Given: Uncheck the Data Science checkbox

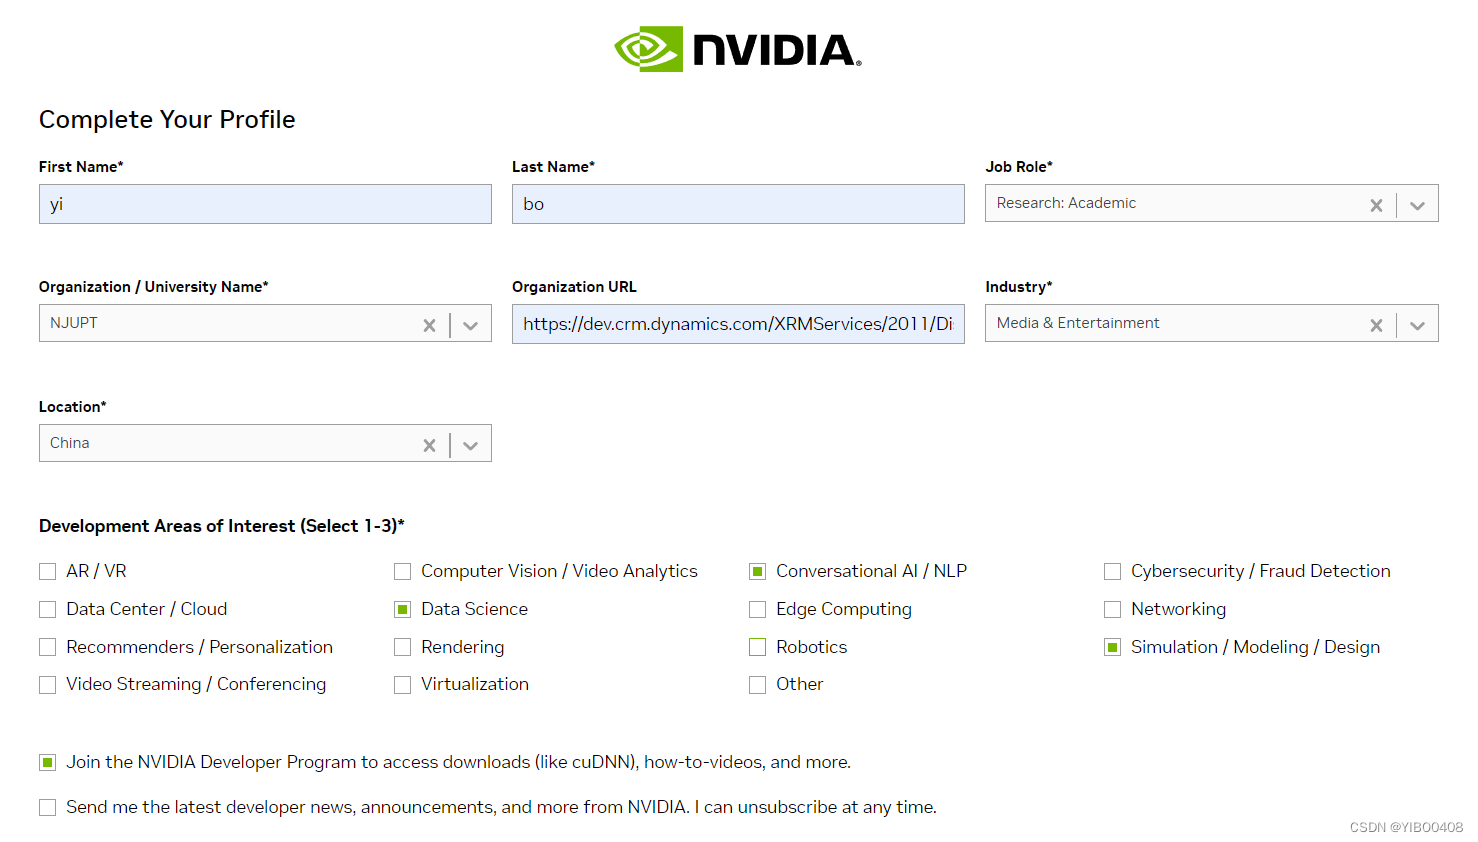Looking at the screenshot, I should tap(402, 609).
